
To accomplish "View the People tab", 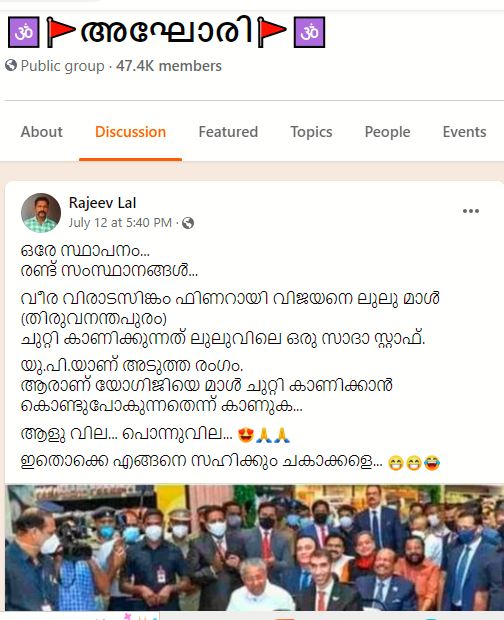I will 387,132.
